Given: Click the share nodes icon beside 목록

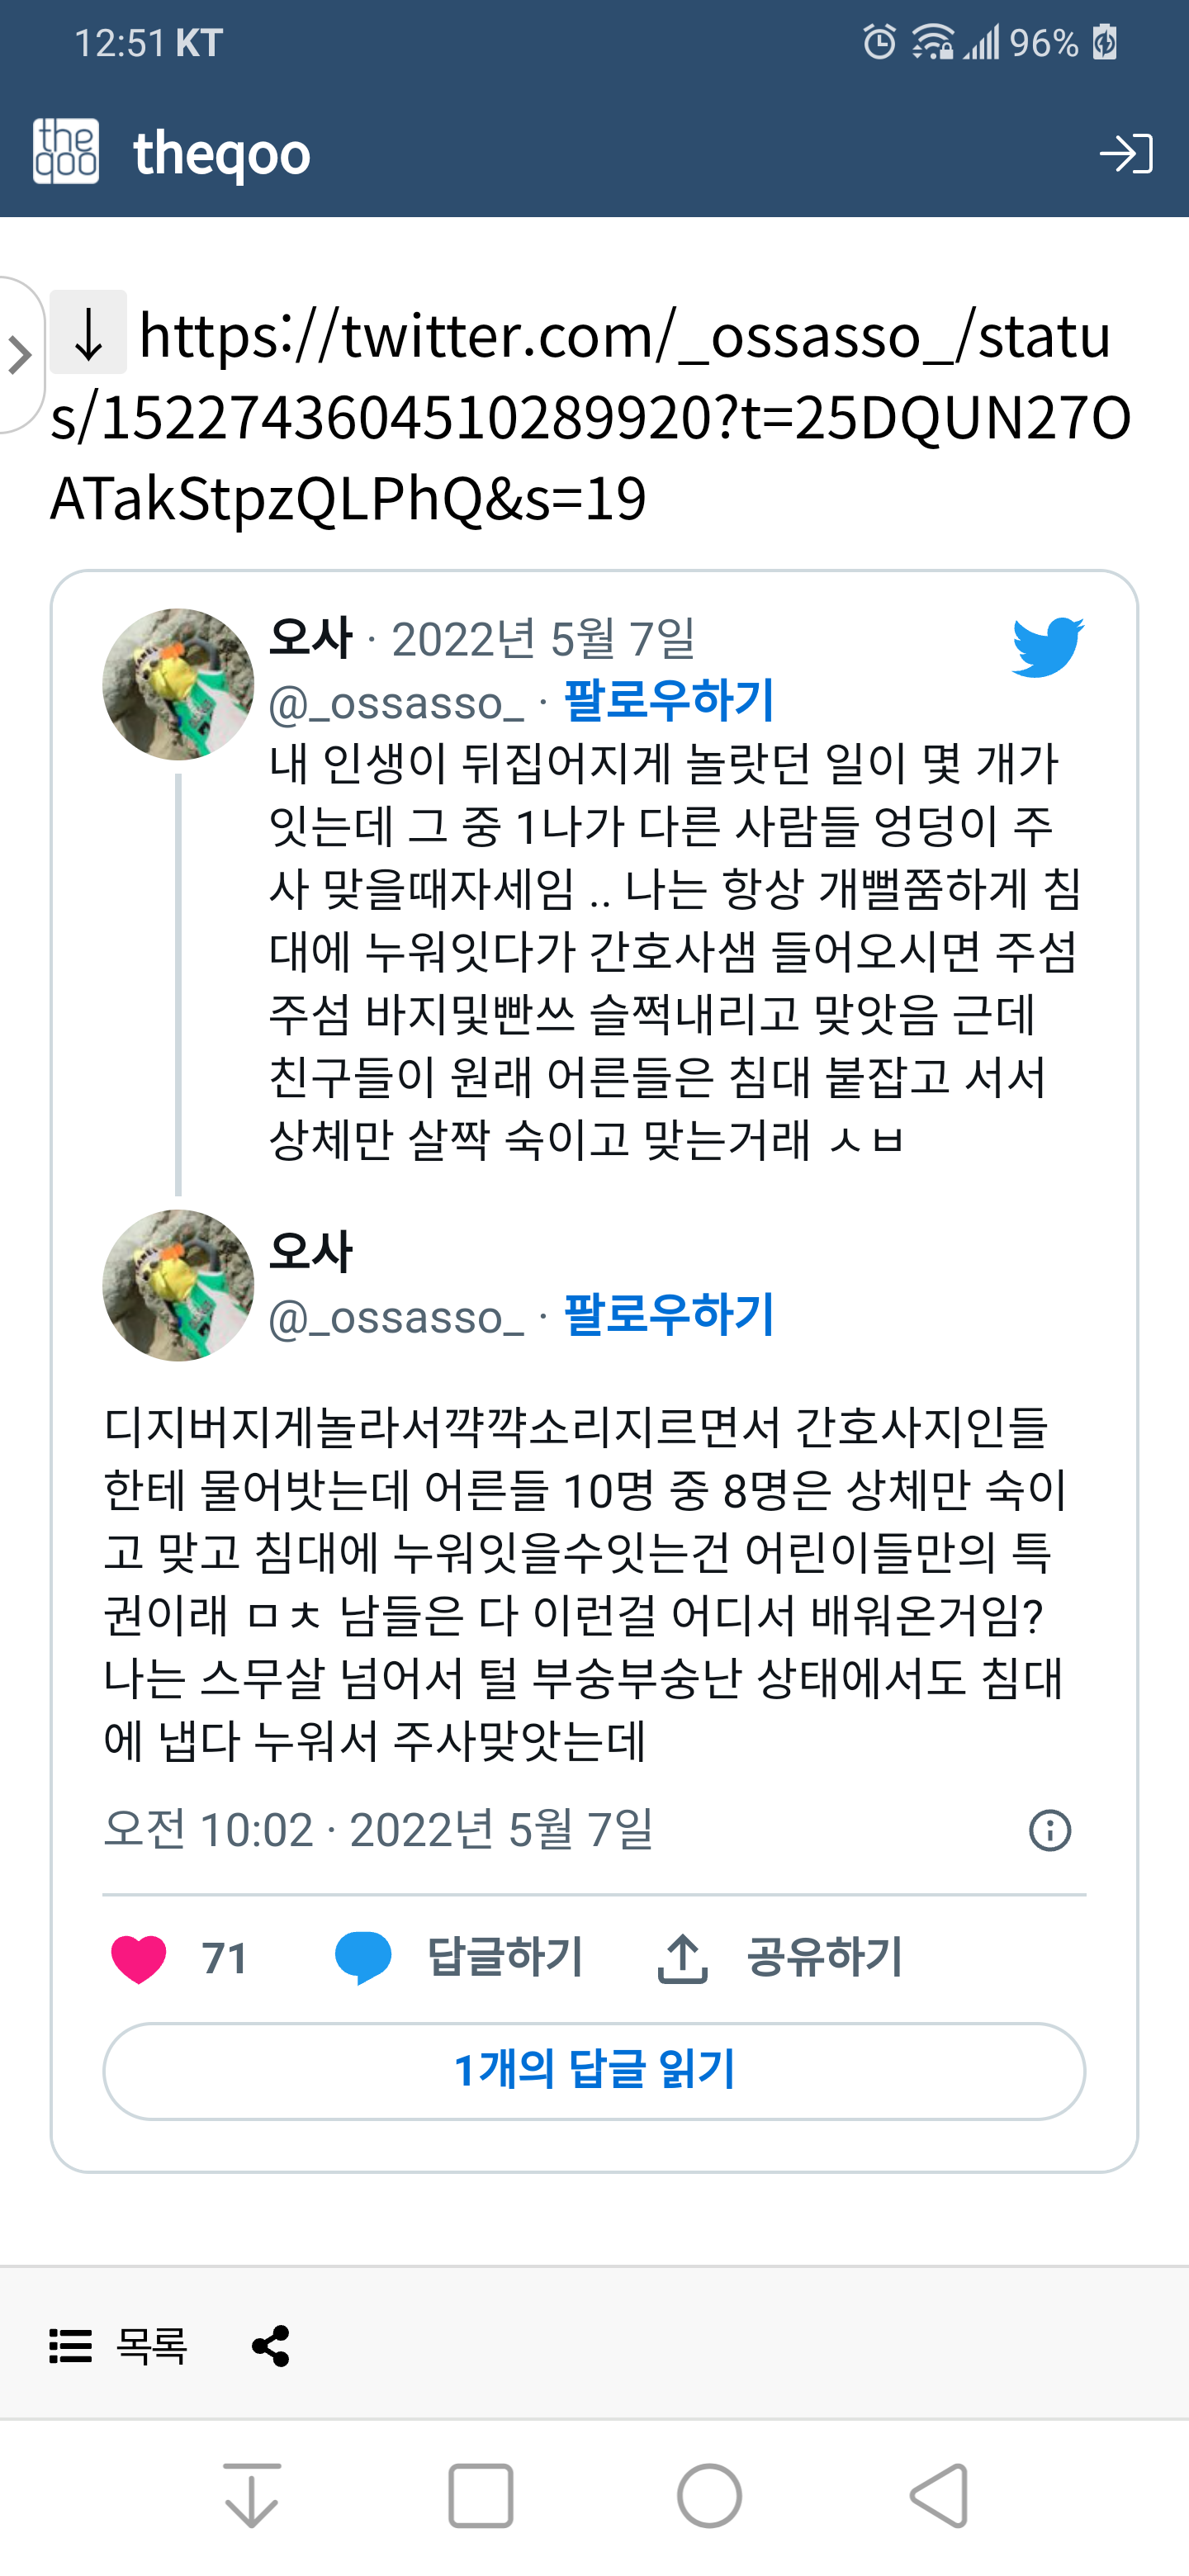Looking at the screenshot, I should pos(271,2346).
